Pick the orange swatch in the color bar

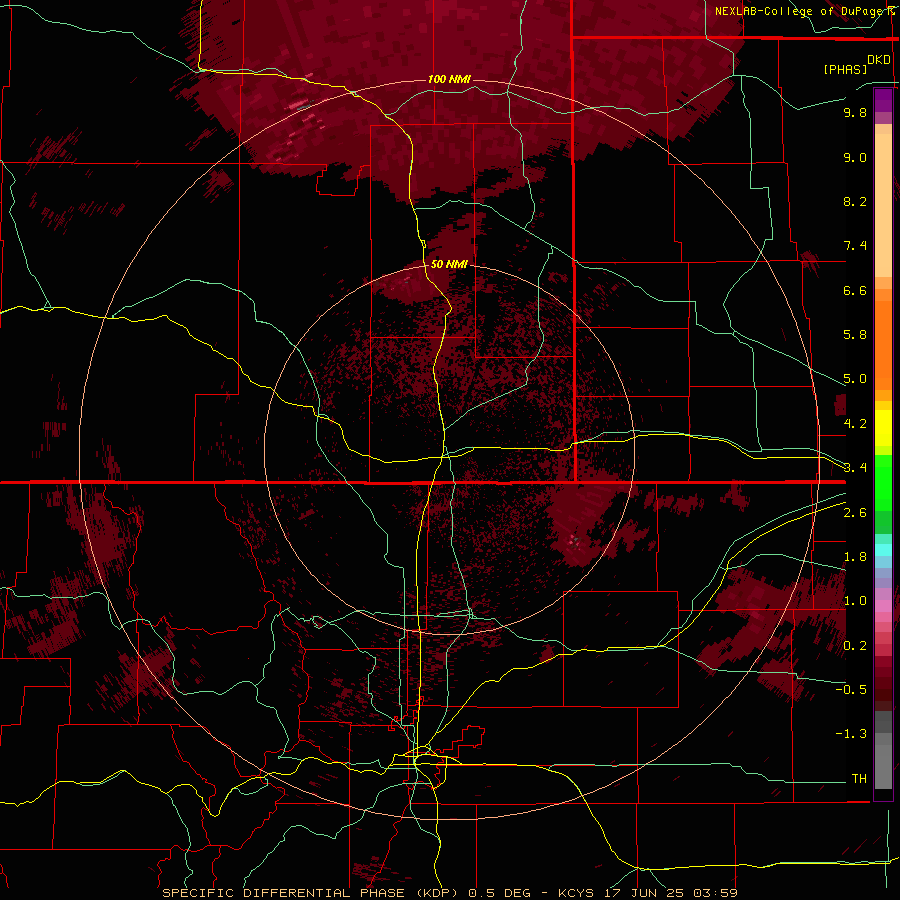click(883, 346)
